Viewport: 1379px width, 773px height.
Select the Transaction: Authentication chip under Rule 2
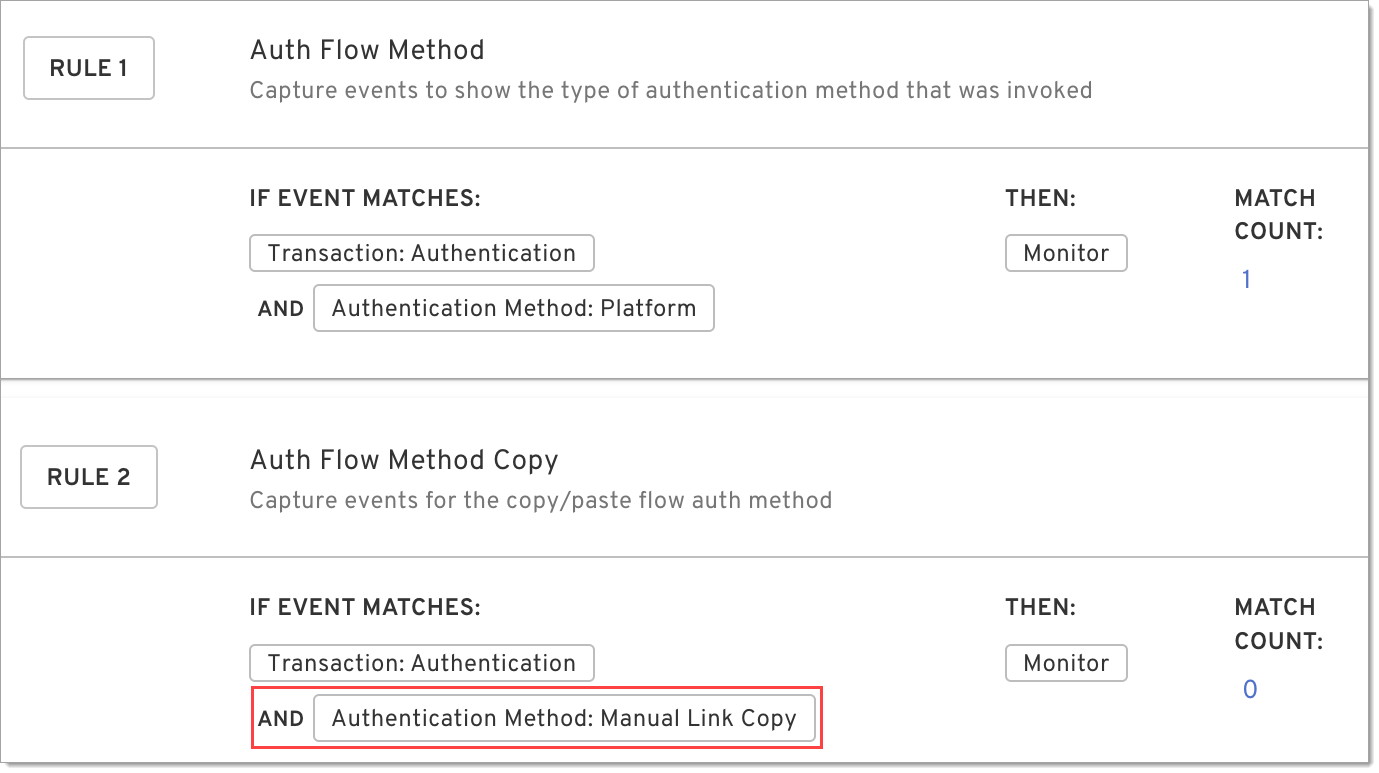click(421, 663)
